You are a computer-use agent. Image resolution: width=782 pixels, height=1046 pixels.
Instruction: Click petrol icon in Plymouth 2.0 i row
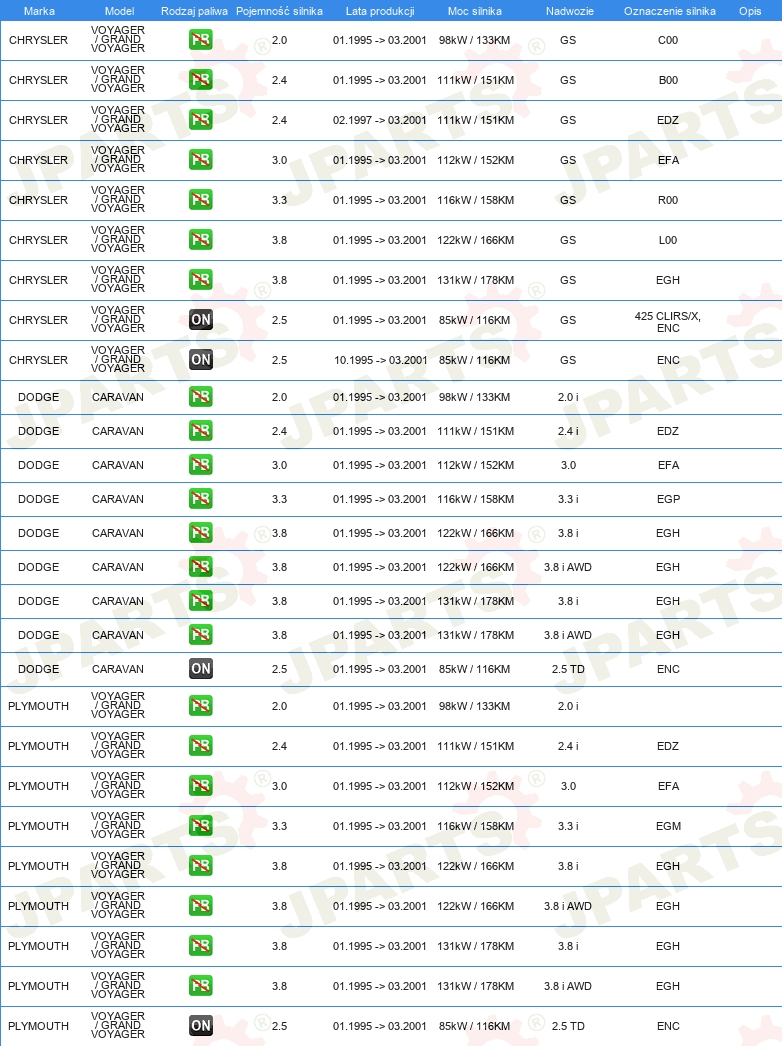click(201, 706)
